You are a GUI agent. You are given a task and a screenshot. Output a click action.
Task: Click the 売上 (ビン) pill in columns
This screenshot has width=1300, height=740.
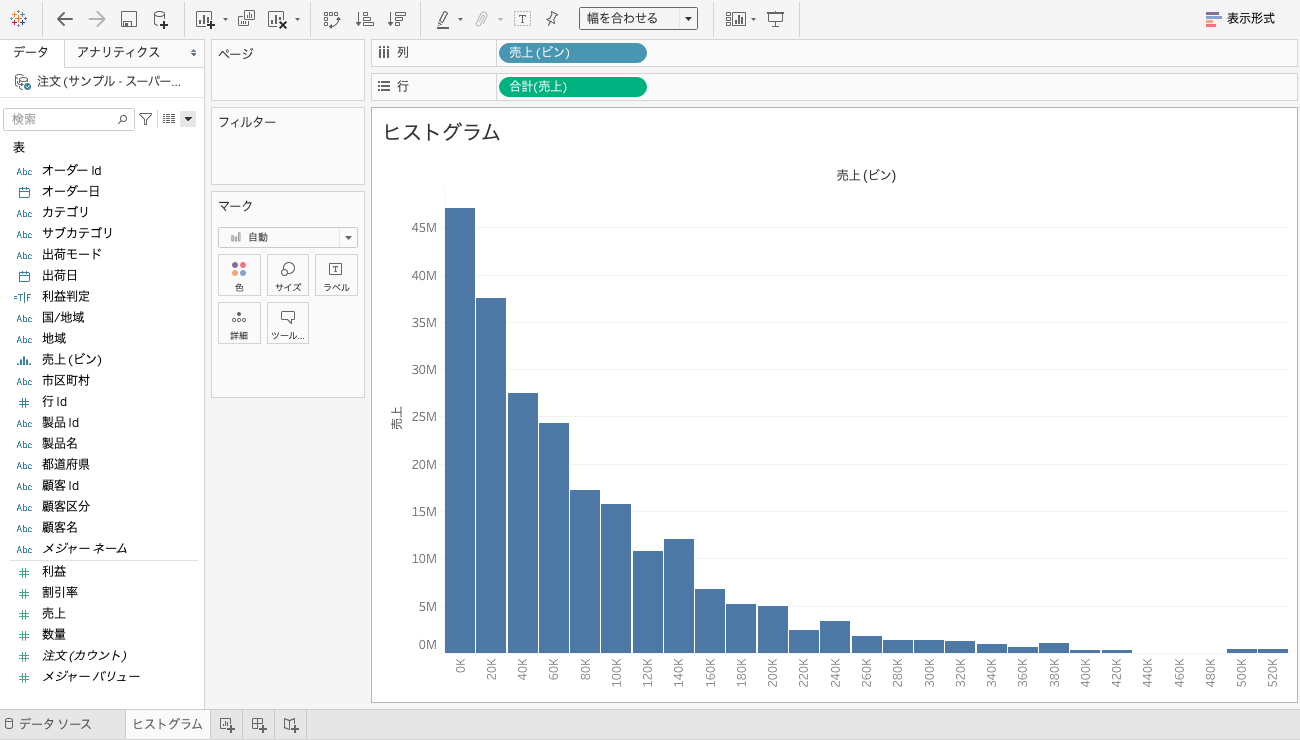point(572,53)
